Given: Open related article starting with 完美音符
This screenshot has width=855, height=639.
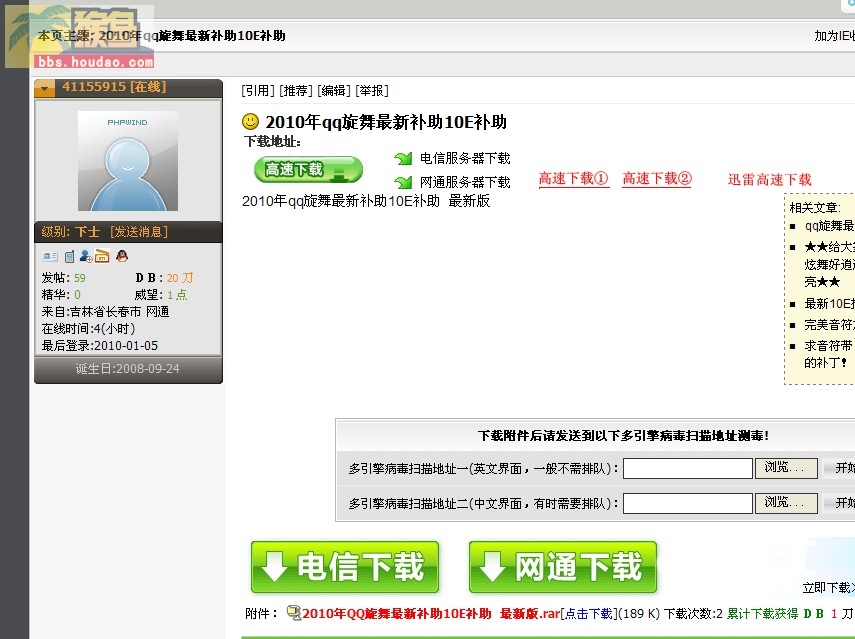Looking at the screenshot, I should 829,325.
